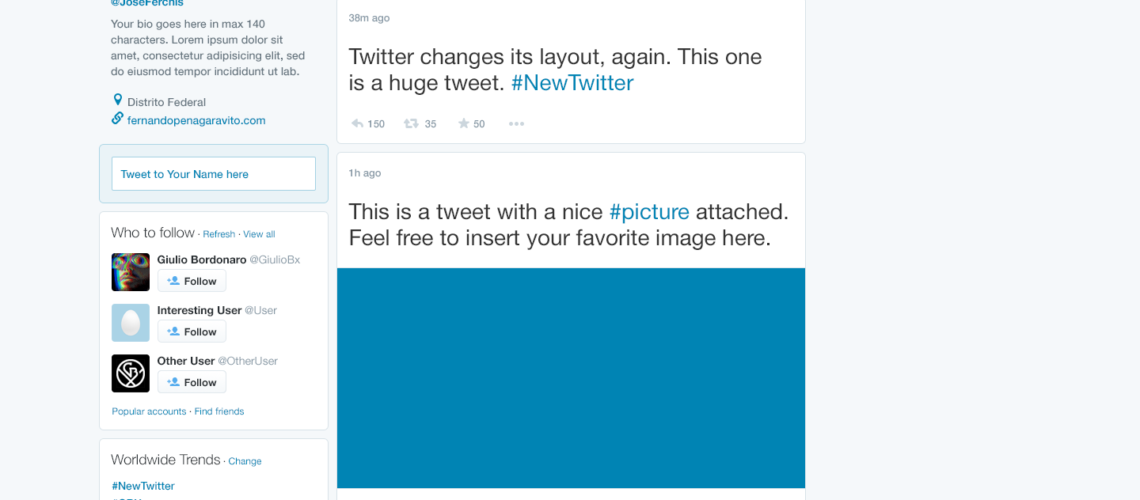
Task: Click the blue attached image in tweet
Action: [x=571, y=378]
